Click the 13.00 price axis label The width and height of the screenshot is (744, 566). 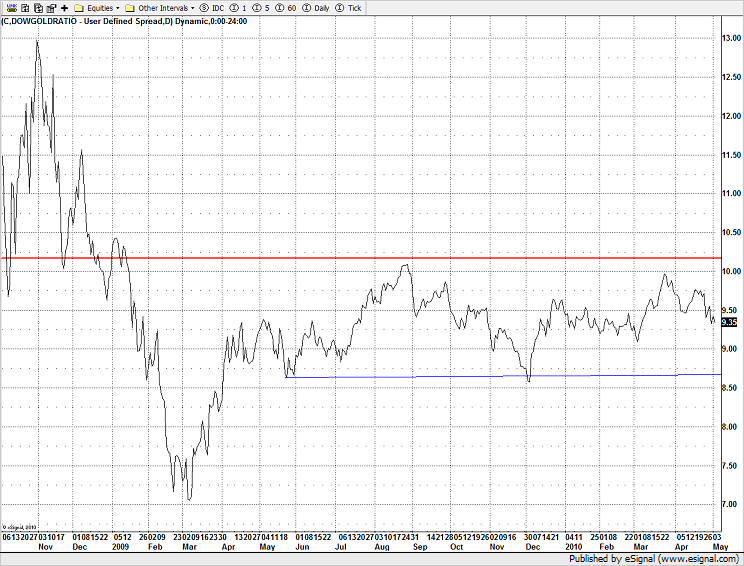[x=731, y=38]
